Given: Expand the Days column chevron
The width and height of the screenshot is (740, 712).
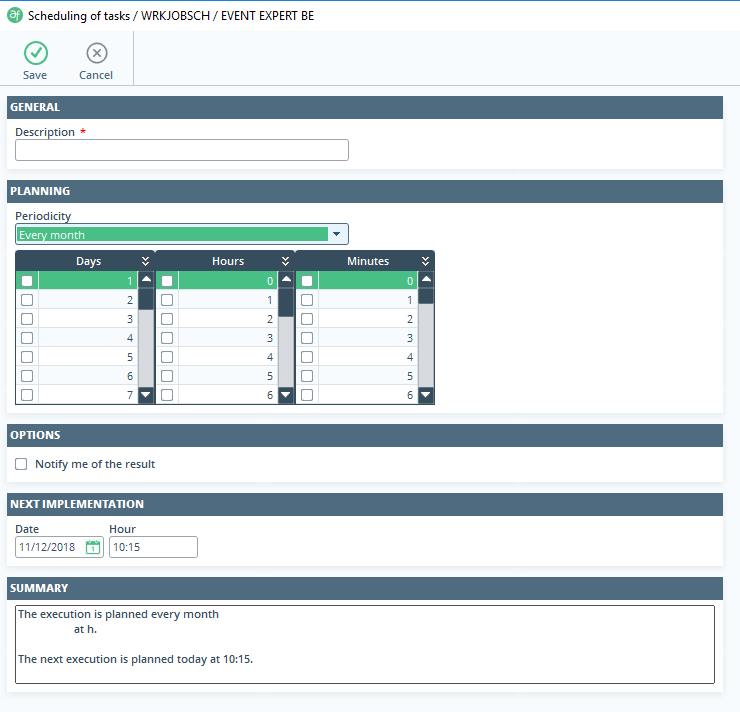Looking at the screenshot, I should pyautogui.click(x=146, y=261).
